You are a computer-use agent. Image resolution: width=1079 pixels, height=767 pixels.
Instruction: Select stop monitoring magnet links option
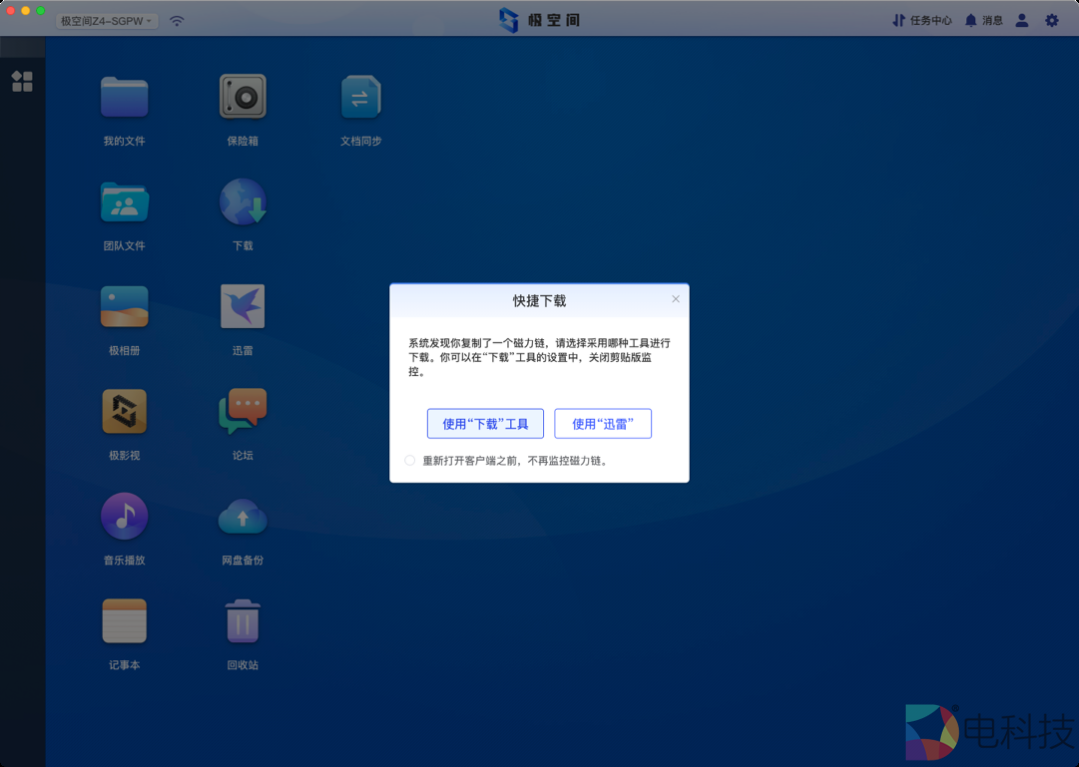[x=410, y=459]
